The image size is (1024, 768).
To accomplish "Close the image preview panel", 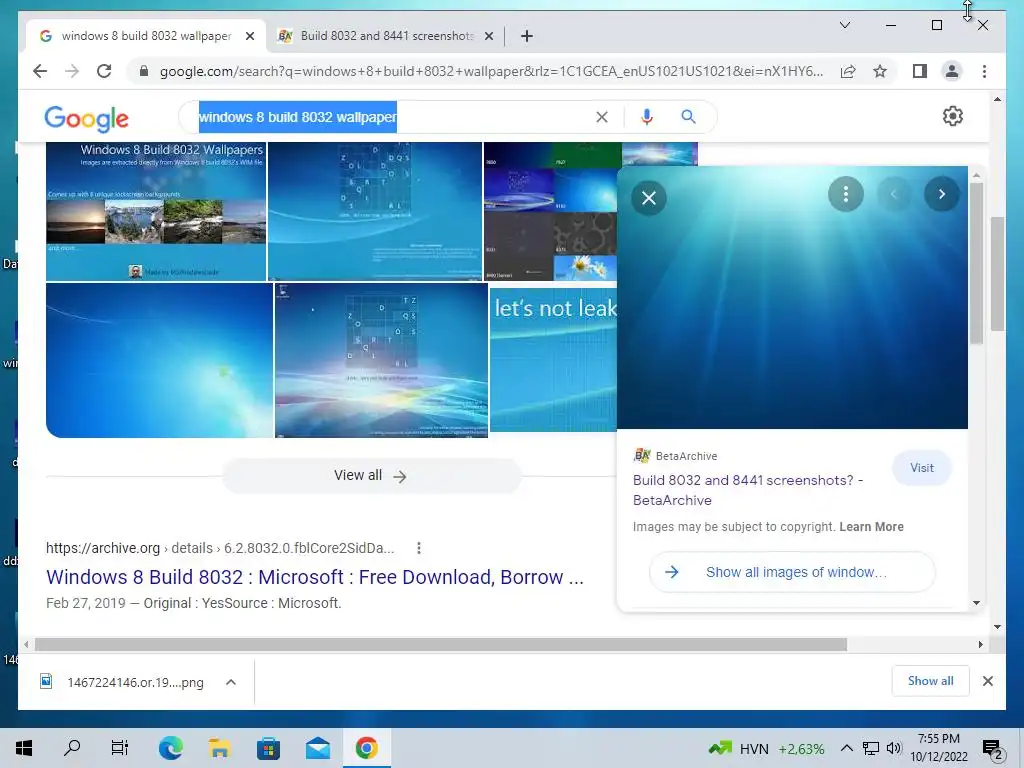I will (x=648, y=198).
